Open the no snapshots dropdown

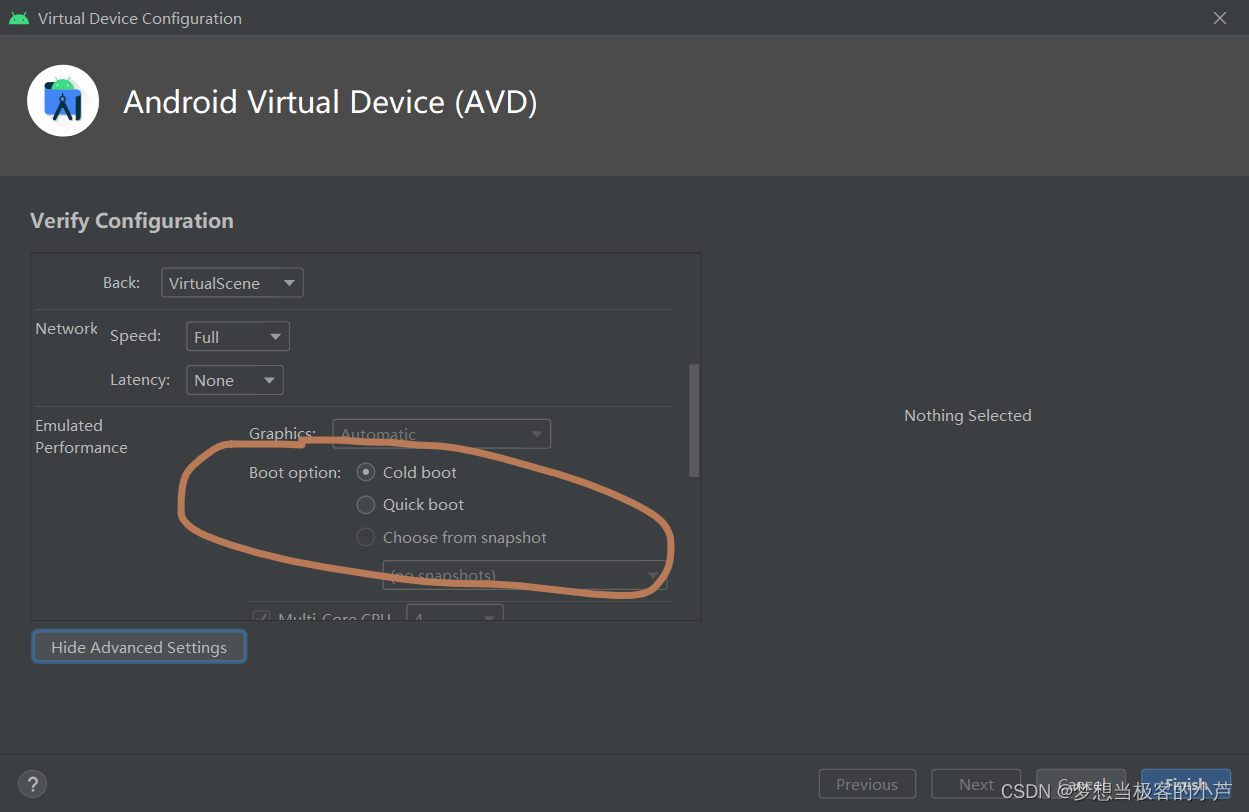pos(525,575)
